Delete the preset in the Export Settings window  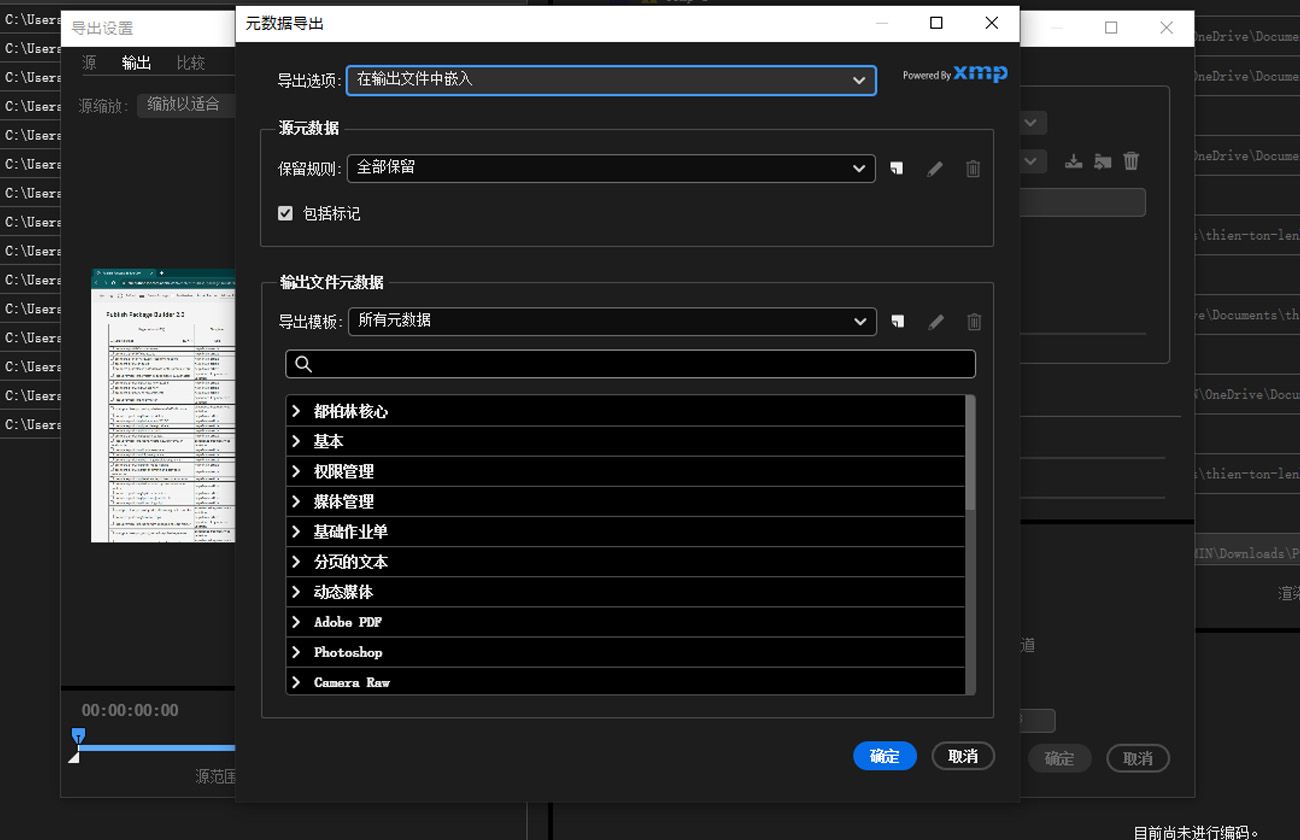1131,161
